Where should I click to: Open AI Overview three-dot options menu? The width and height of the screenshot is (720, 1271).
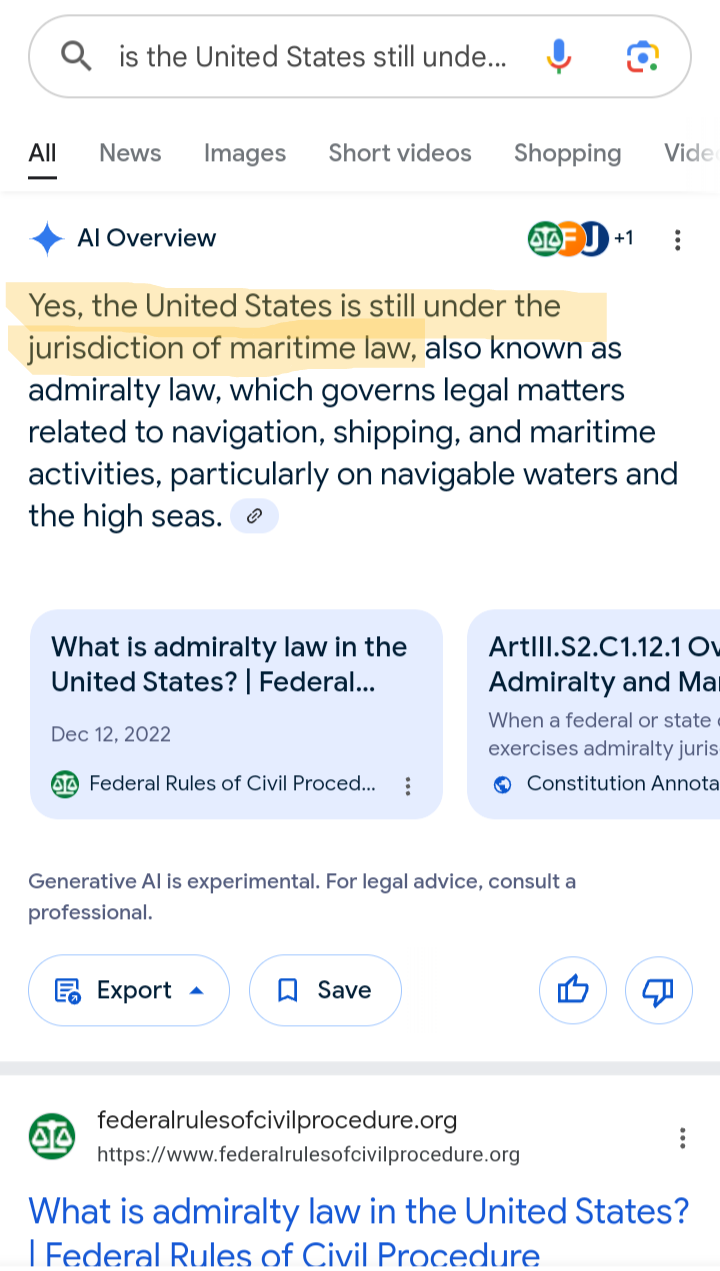click(x=678, y=240)
